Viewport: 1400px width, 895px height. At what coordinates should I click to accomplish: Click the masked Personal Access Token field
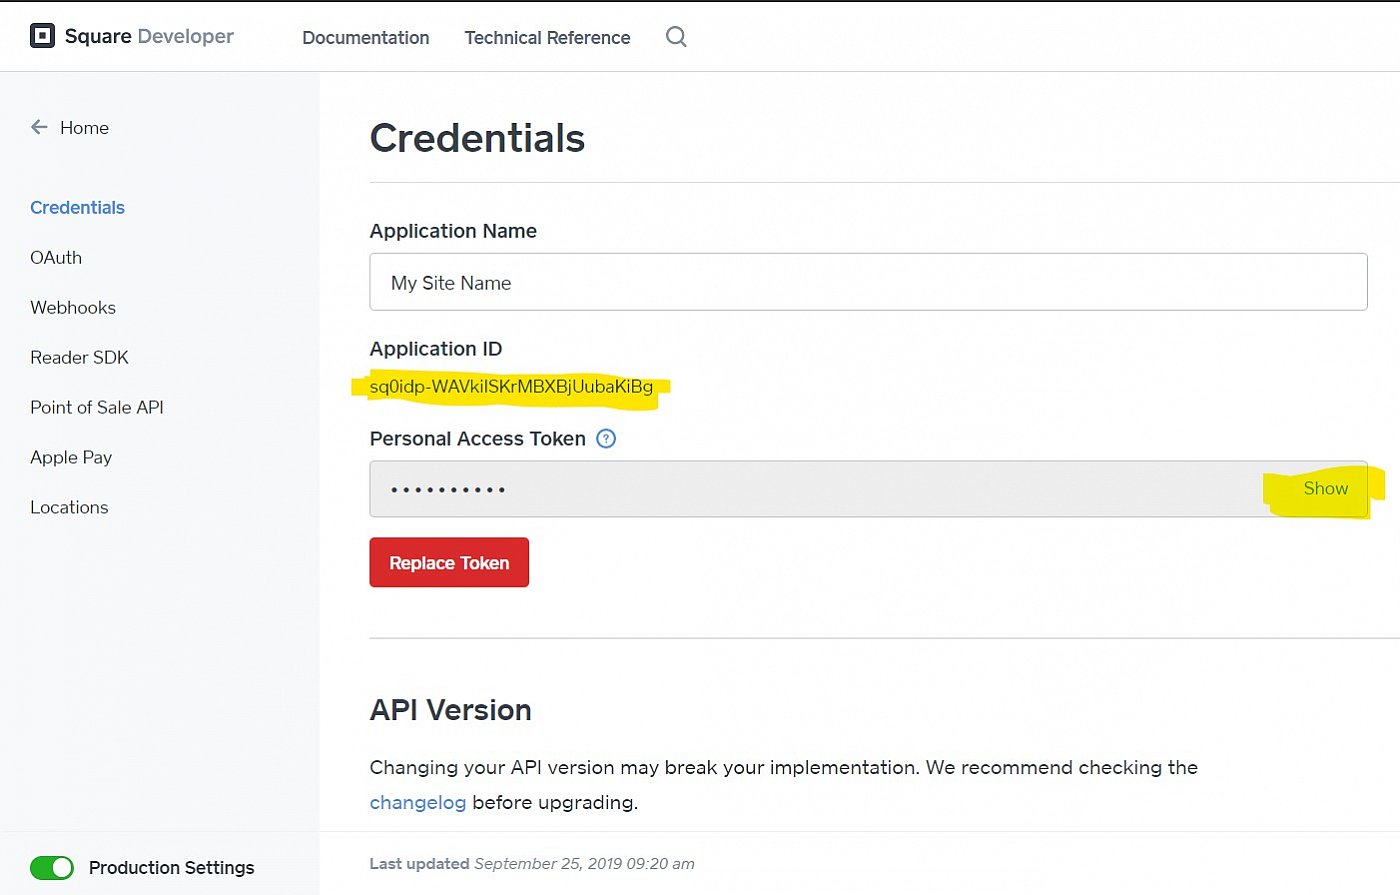[868, 488]
